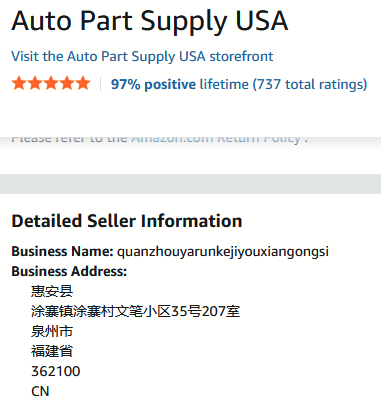
Task: Select the postal code 362100
Action: 56,371
